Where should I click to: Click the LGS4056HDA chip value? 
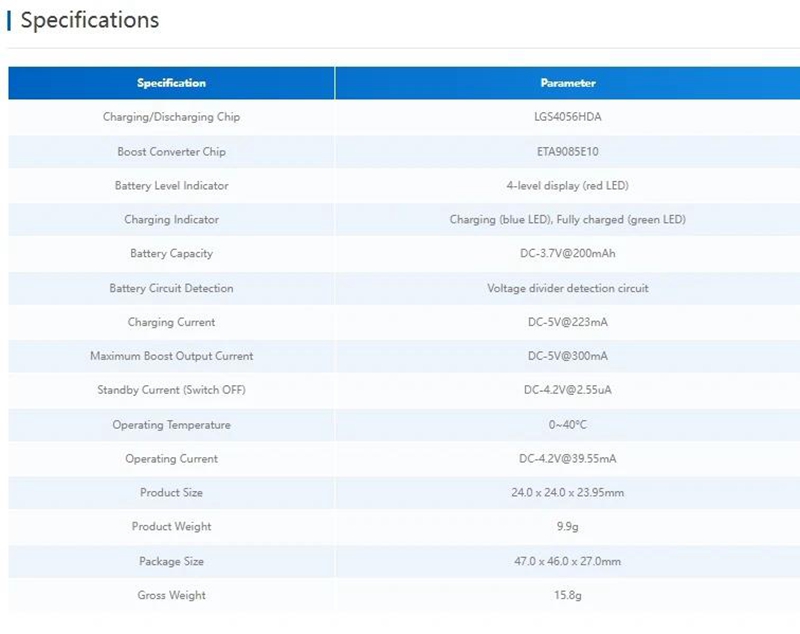[567, 117]
